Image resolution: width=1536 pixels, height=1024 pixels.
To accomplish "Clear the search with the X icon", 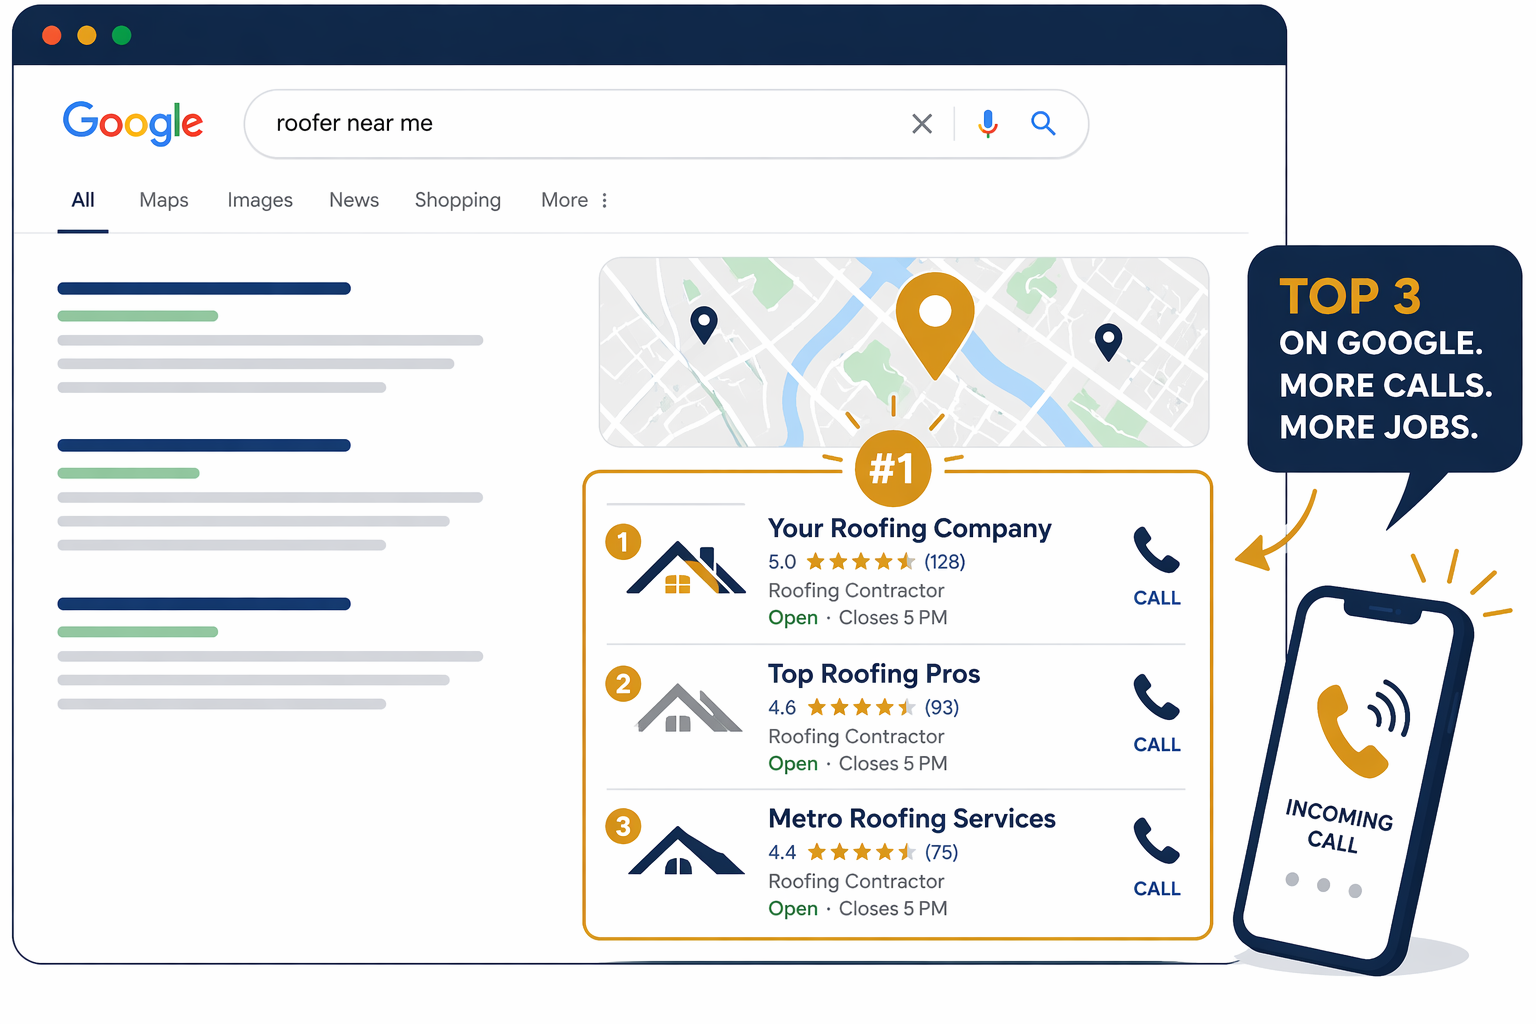I will click(x=922, y=124).
